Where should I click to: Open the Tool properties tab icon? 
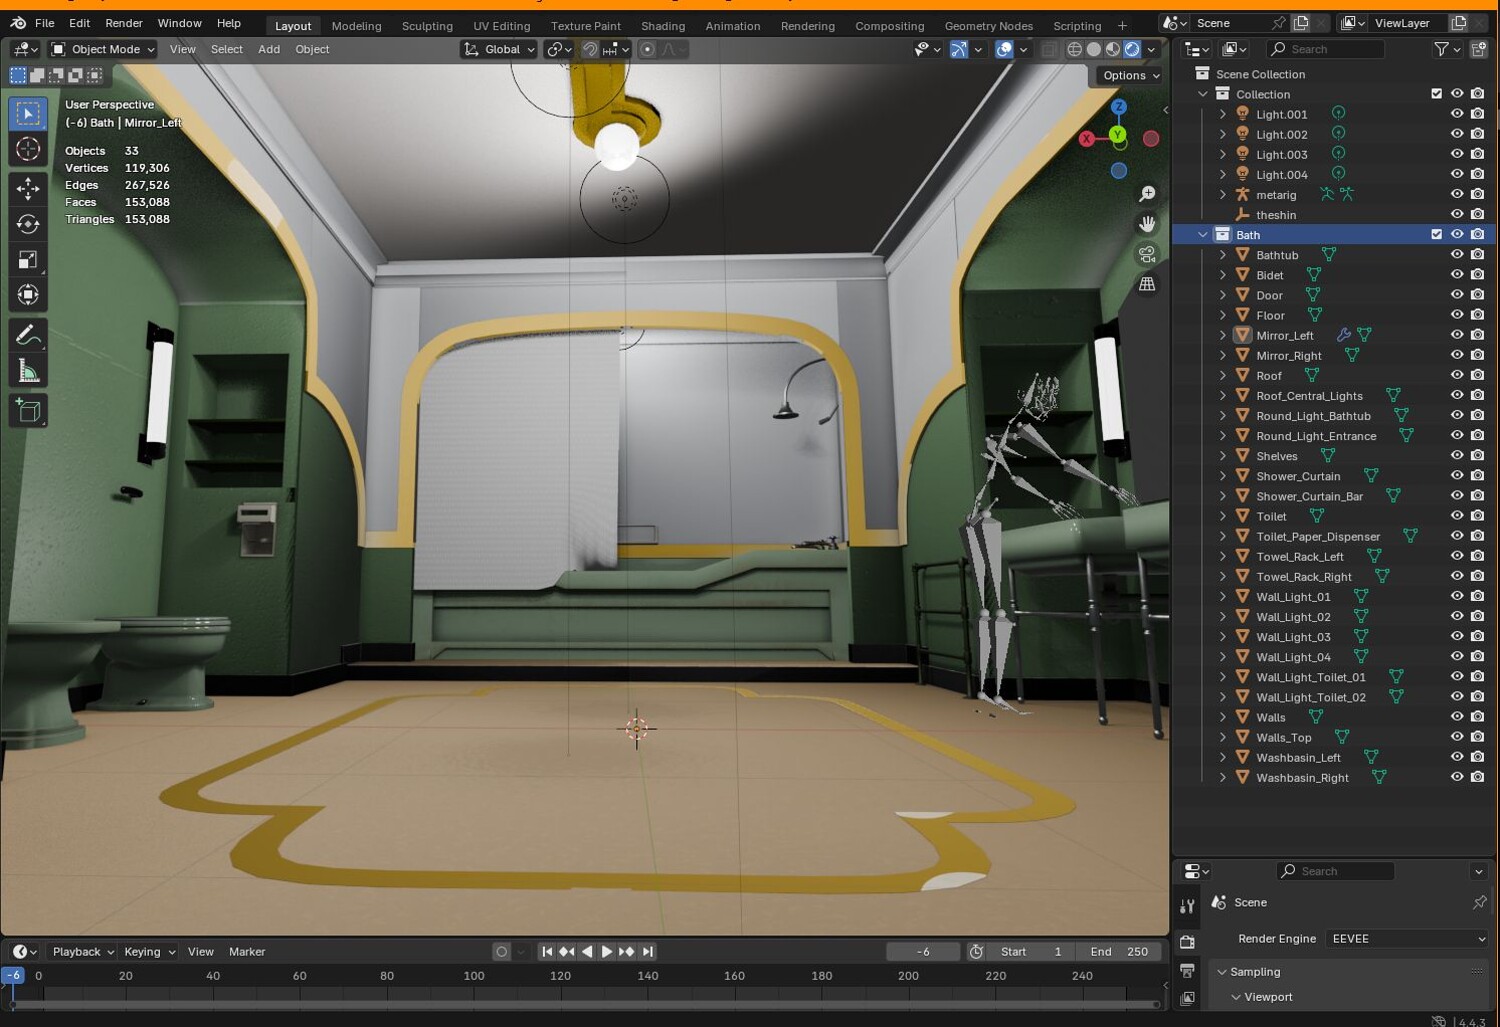coord(1187,907)
